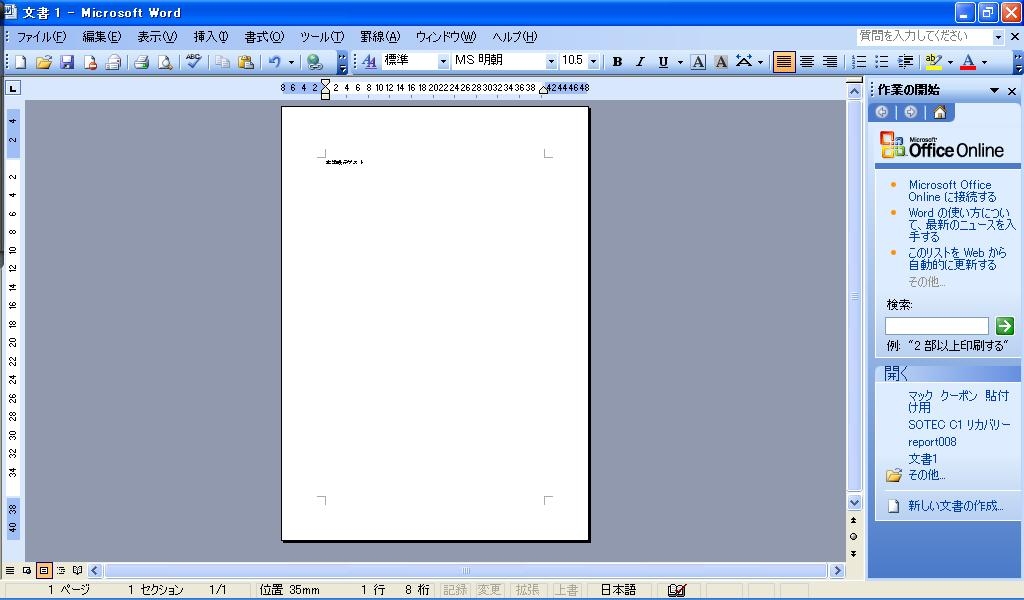This screenshot has width=1024, height=600.
Task: Open the 表示(V) menu
Action: point(157,37)
